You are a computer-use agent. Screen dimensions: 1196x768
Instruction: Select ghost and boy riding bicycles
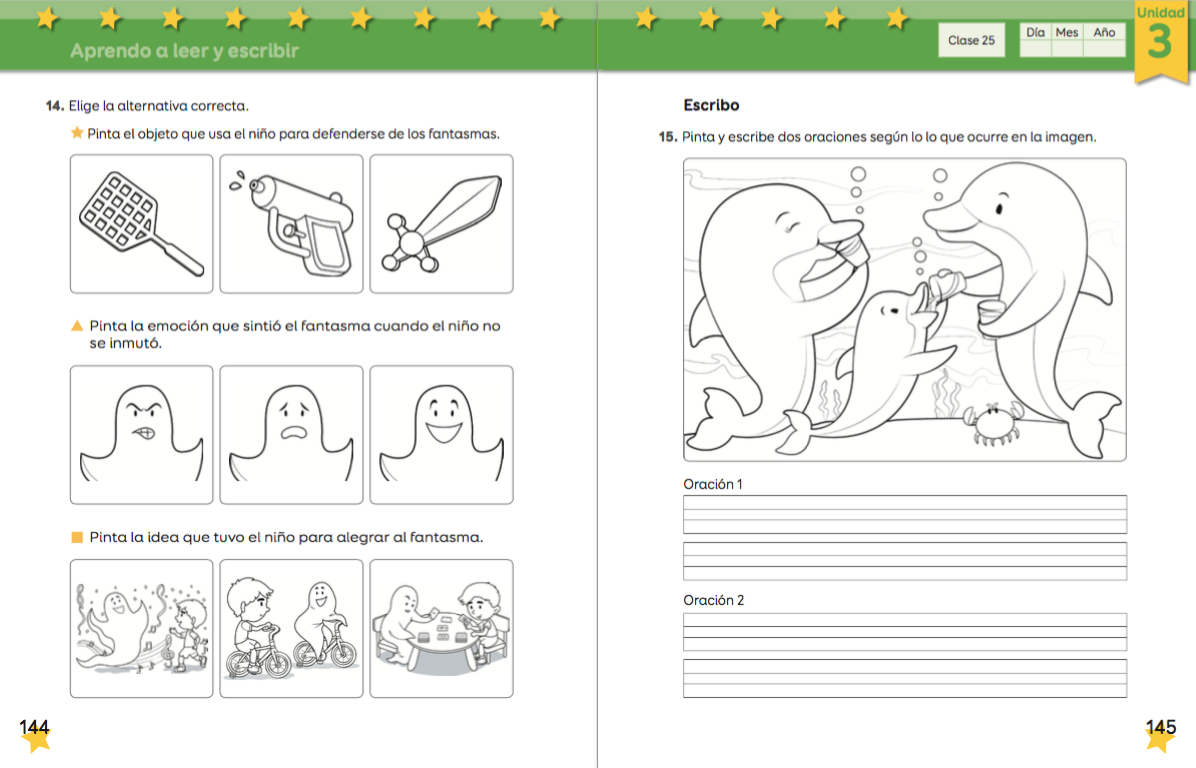[291, 628]
